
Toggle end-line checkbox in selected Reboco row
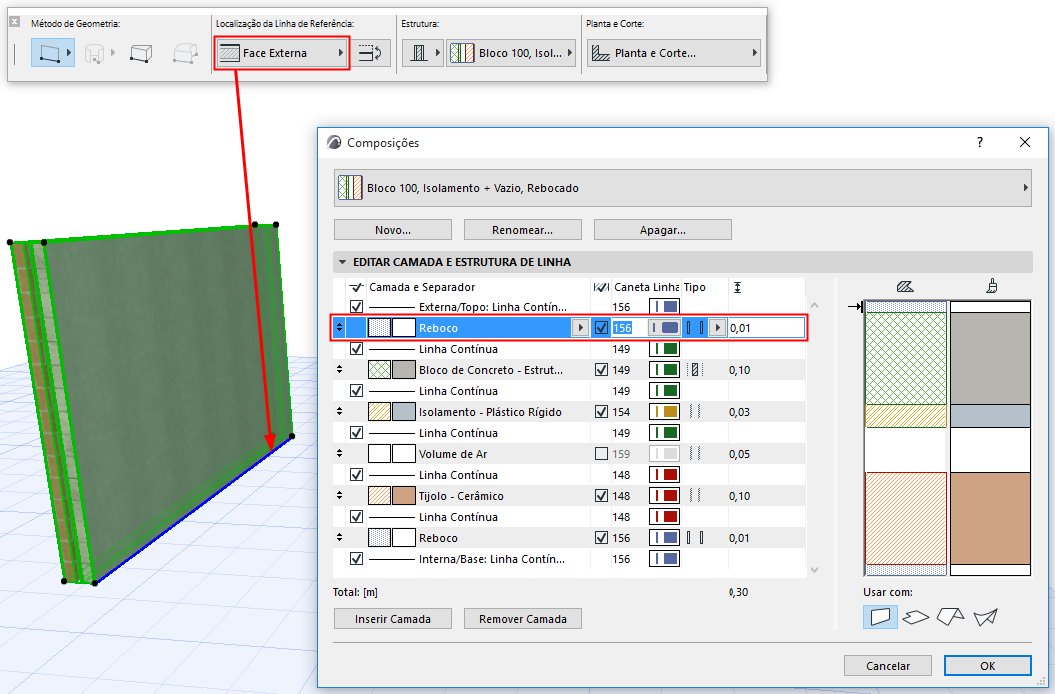[x=602, y=328]
